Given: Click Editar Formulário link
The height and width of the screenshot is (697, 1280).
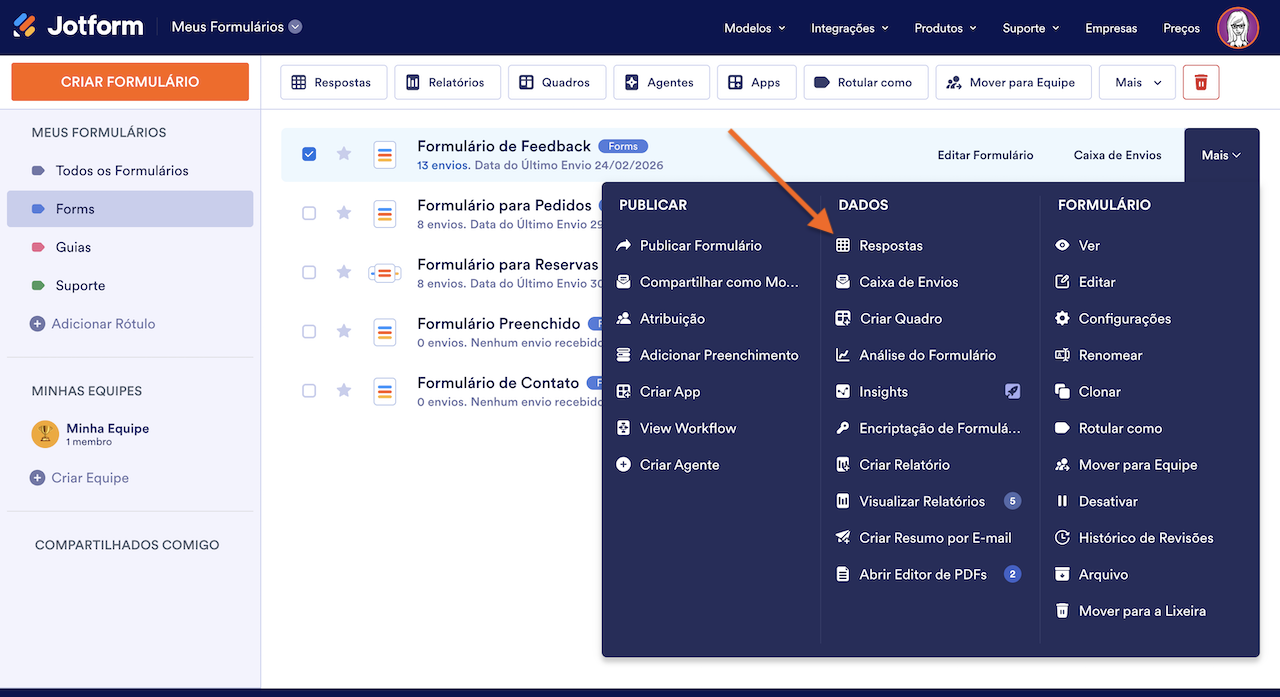Looking at the screenshot, I should click(x=985, y=155).
